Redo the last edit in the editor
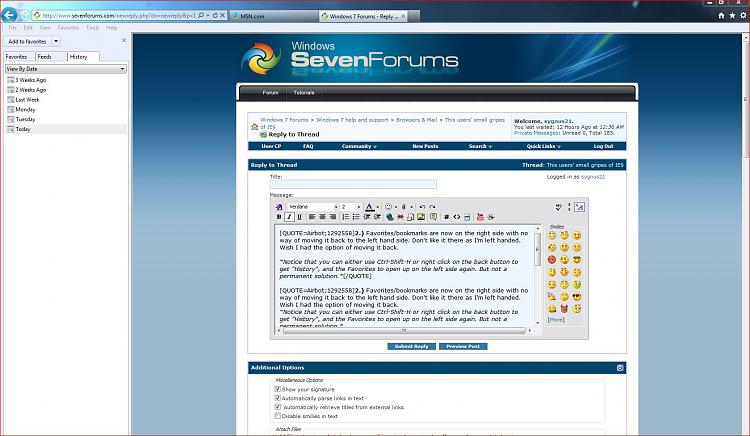 coord(432,207)
